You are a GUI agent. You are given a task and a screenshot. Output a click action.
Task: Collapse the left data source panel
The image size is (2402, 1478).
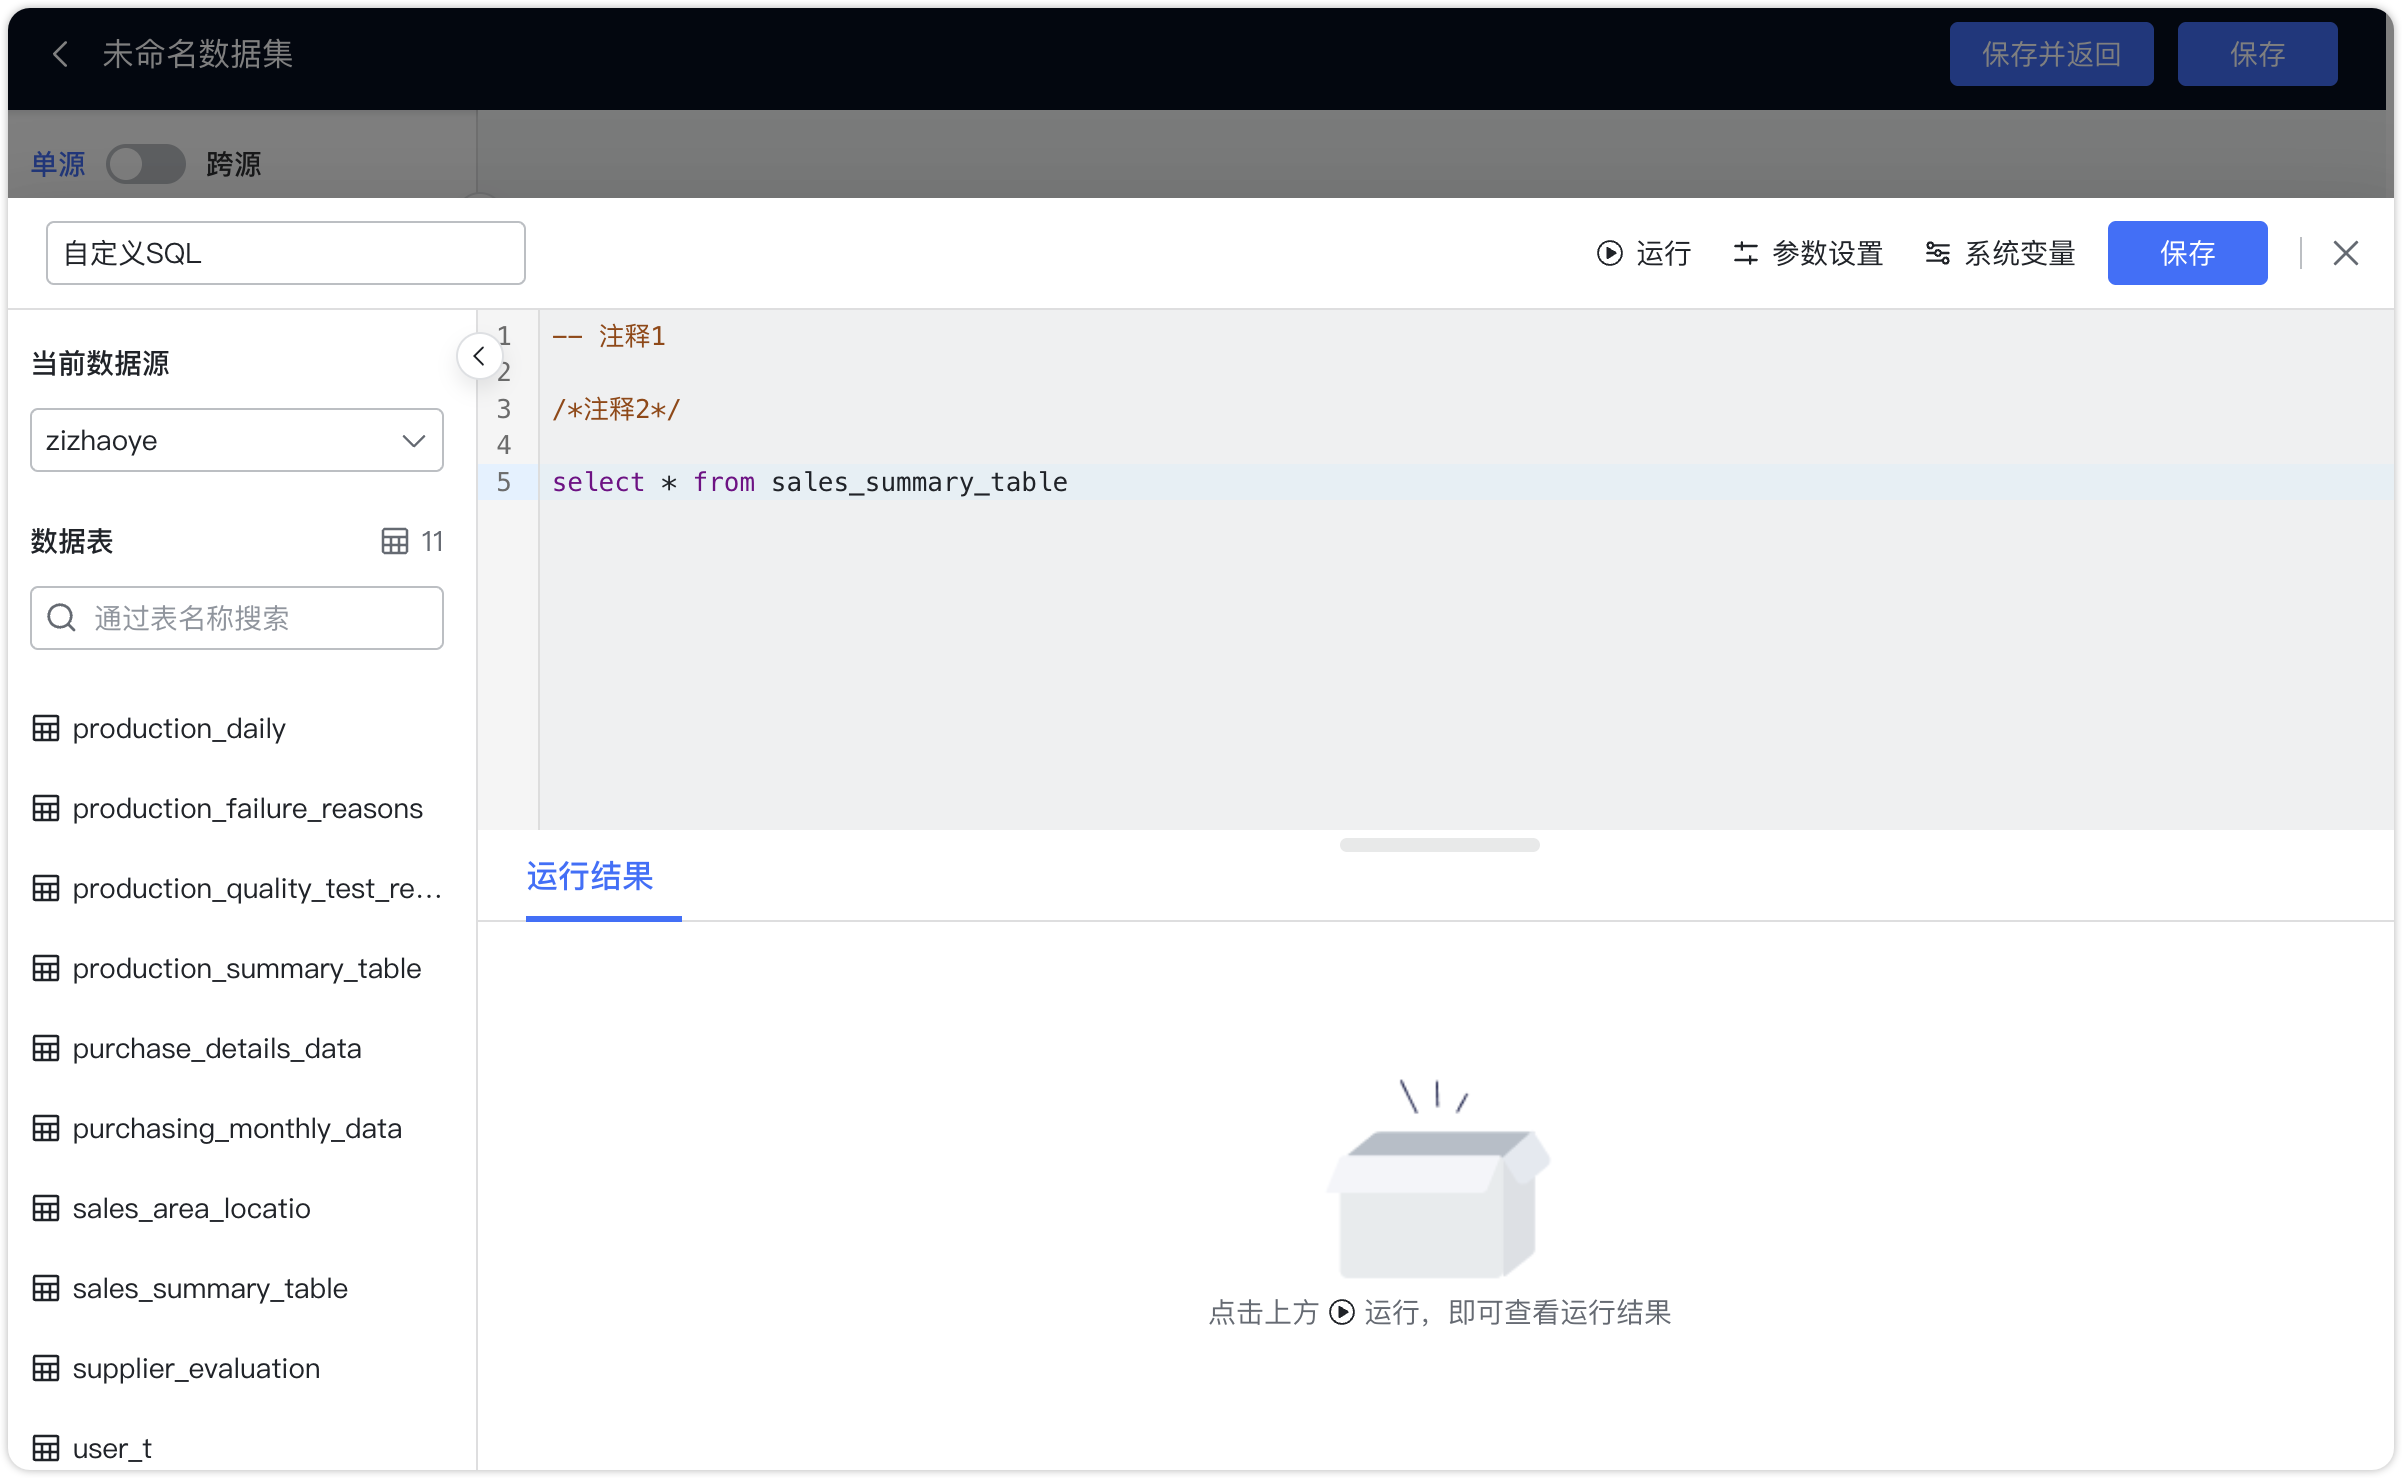coord(479,356)
